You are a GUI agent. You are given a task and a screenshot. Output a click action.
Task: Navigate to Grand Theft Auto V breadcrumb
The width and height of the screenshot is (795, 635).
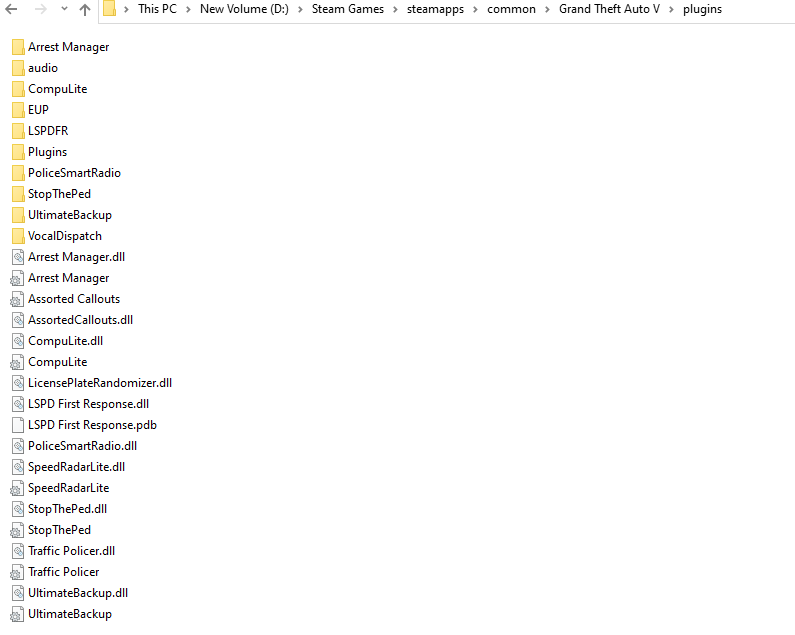609,9
